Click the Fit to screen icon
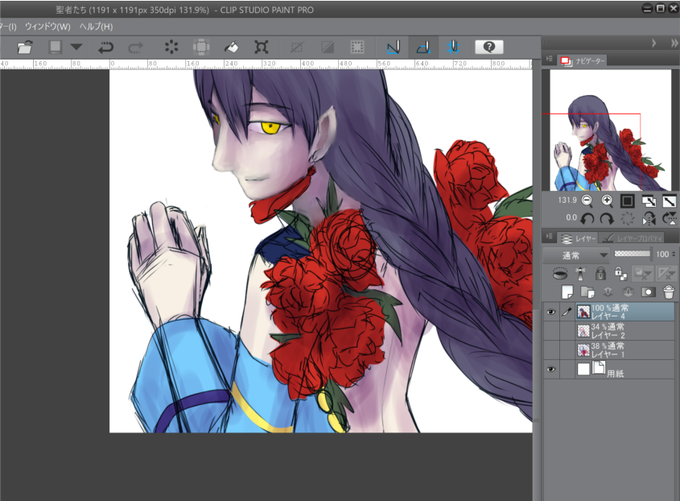 (669, 201)
